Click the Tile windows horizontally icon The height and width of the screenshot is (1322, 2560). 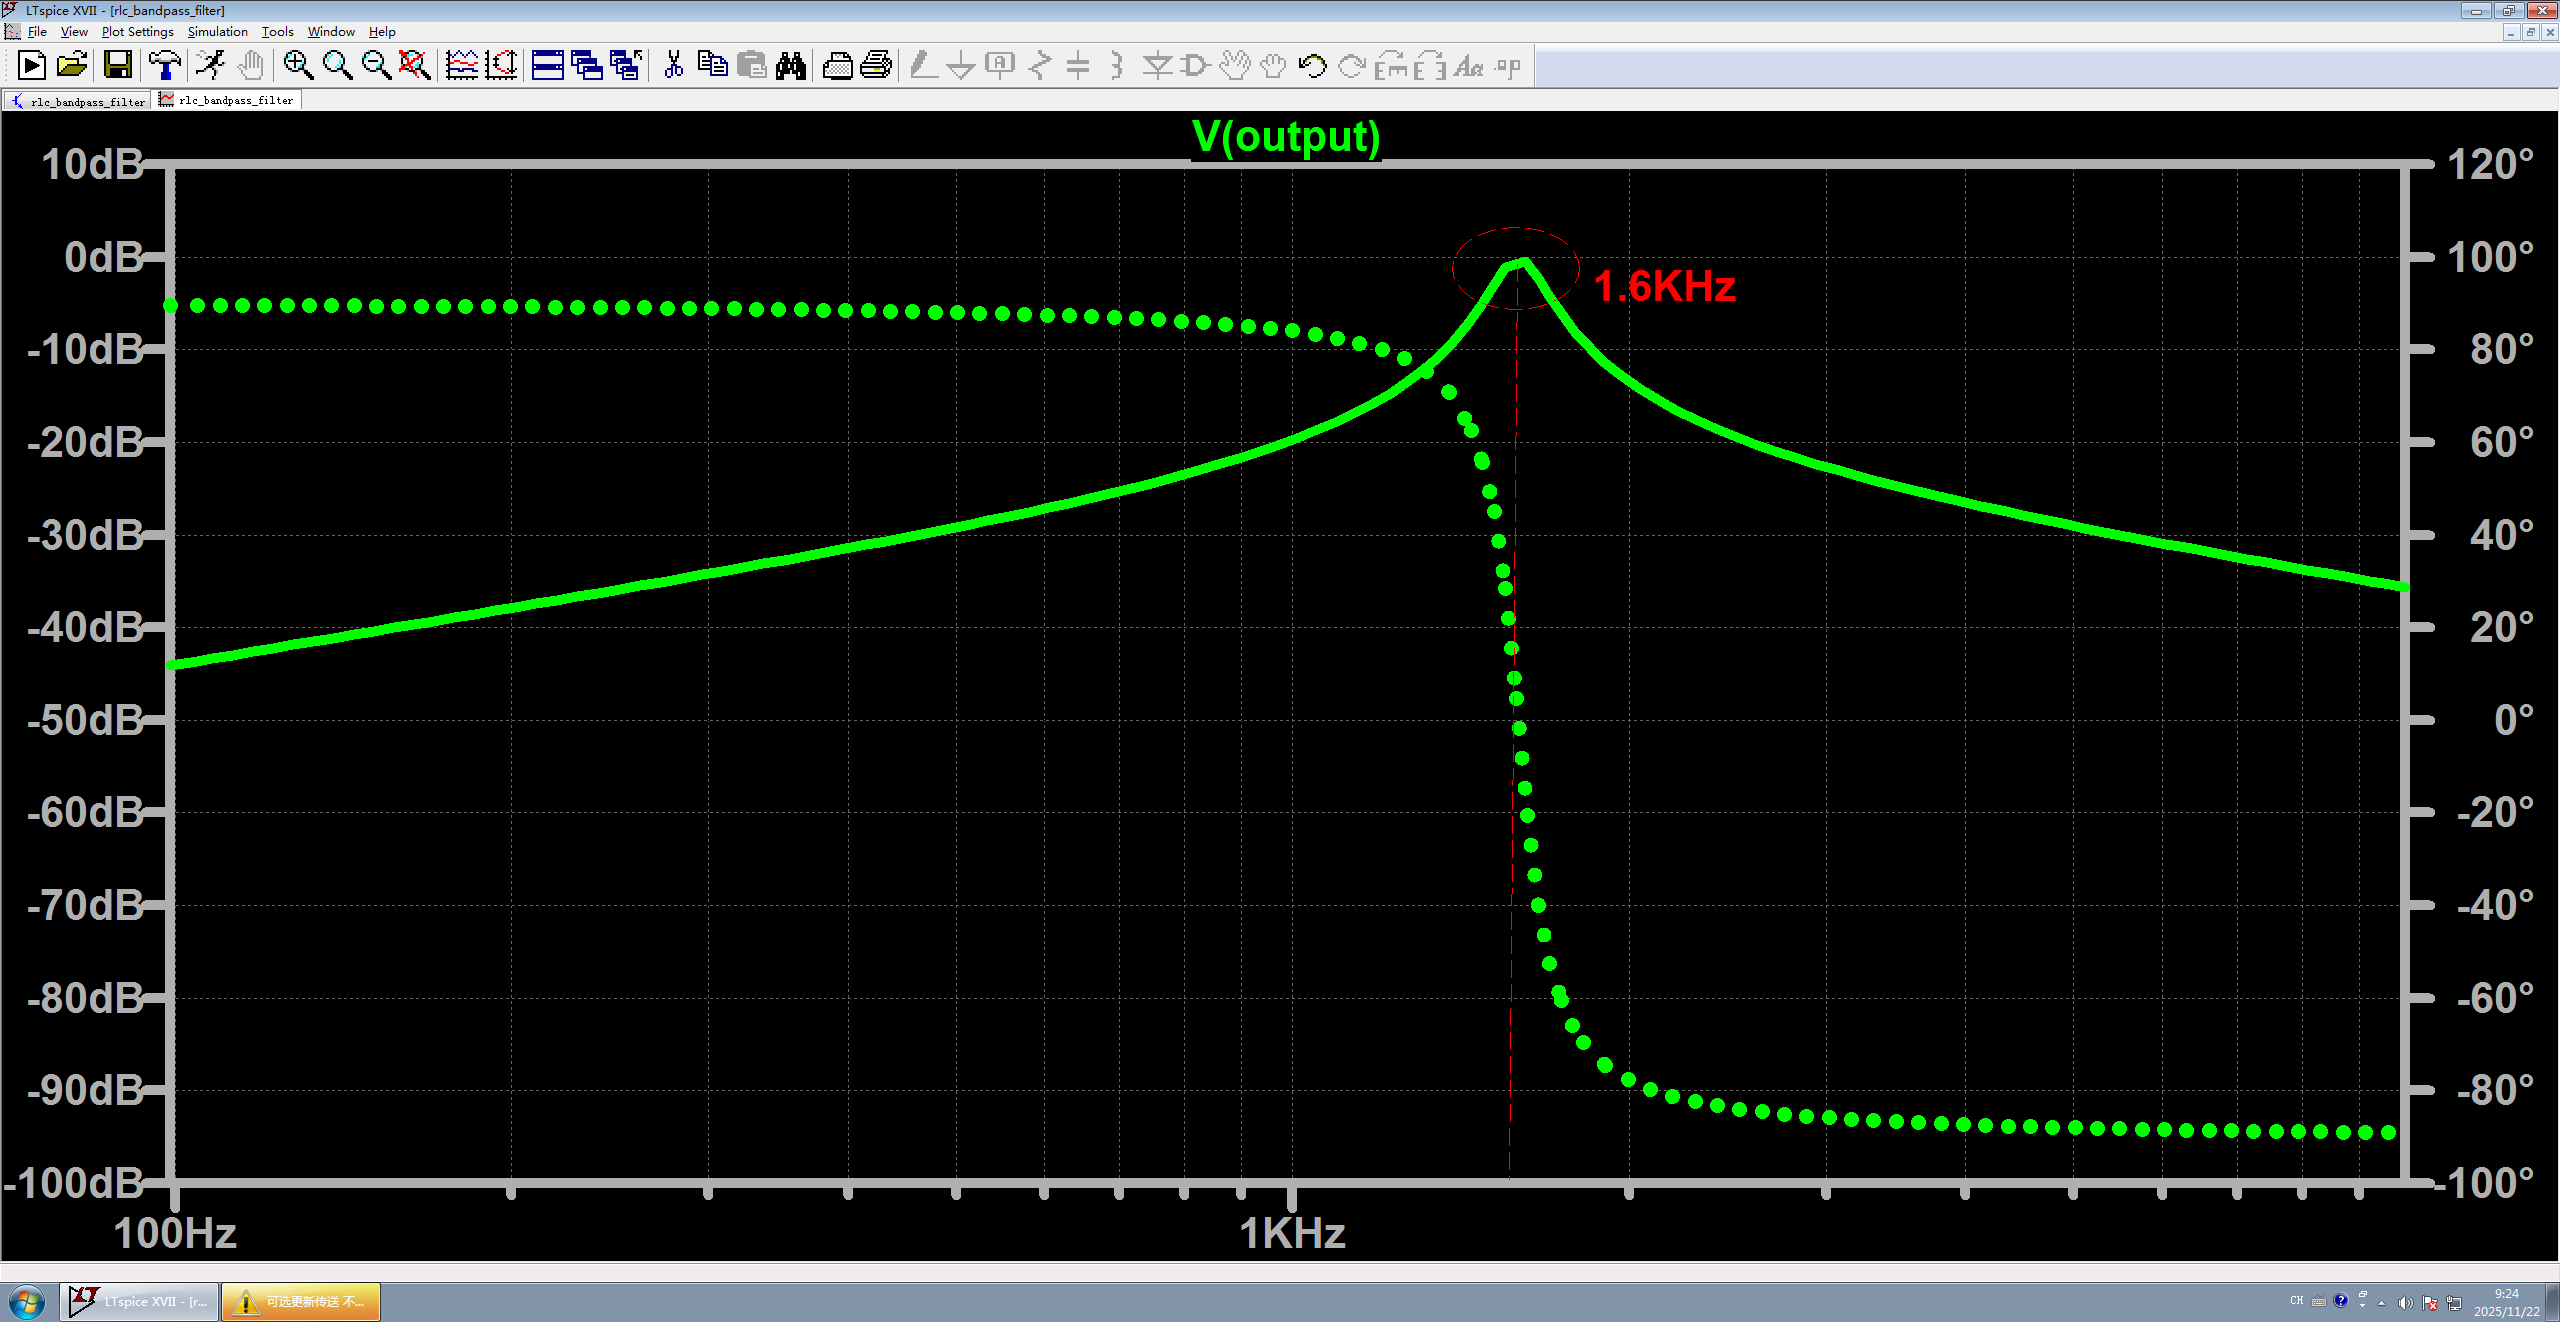pos(547,66)
